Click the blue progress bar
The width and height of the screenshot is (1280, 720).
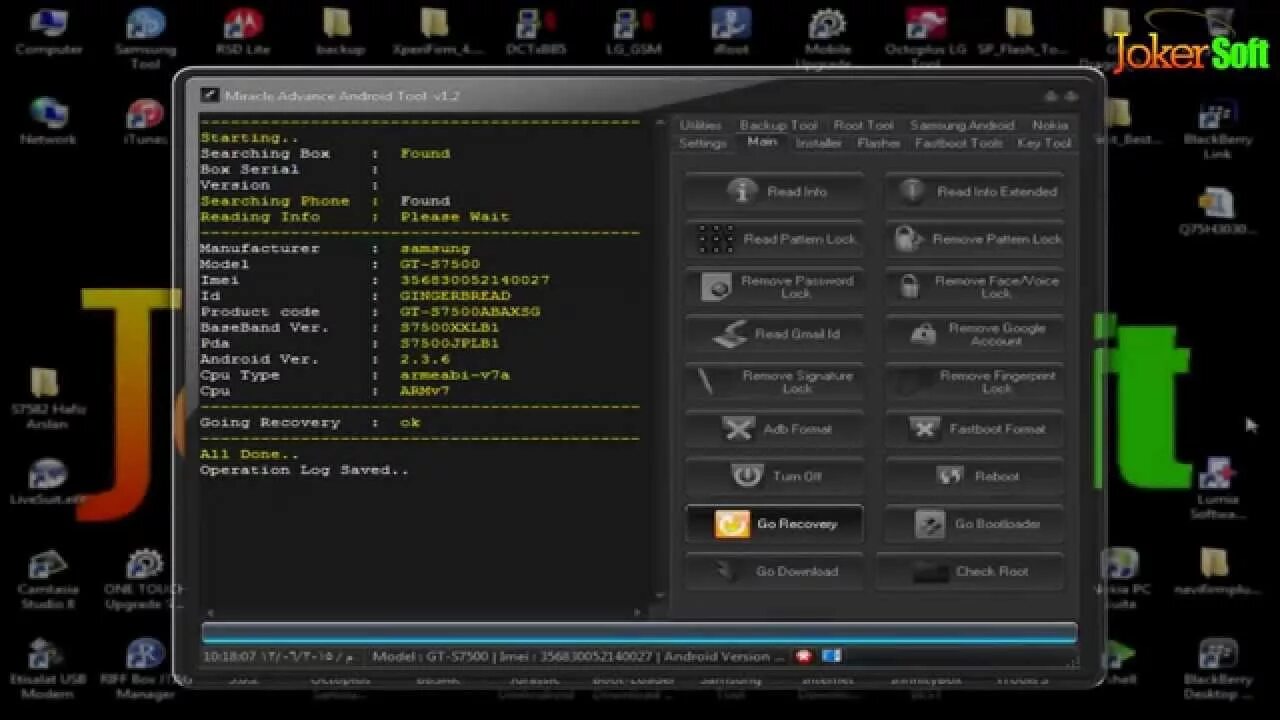(639, 633)
